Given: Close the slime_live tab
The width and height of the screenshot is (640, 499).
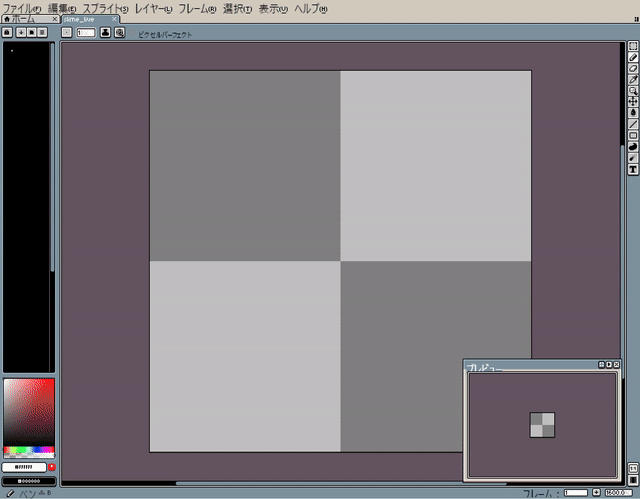Looking at the screenshot, I should pyautogui.click(x=114, y=19).
